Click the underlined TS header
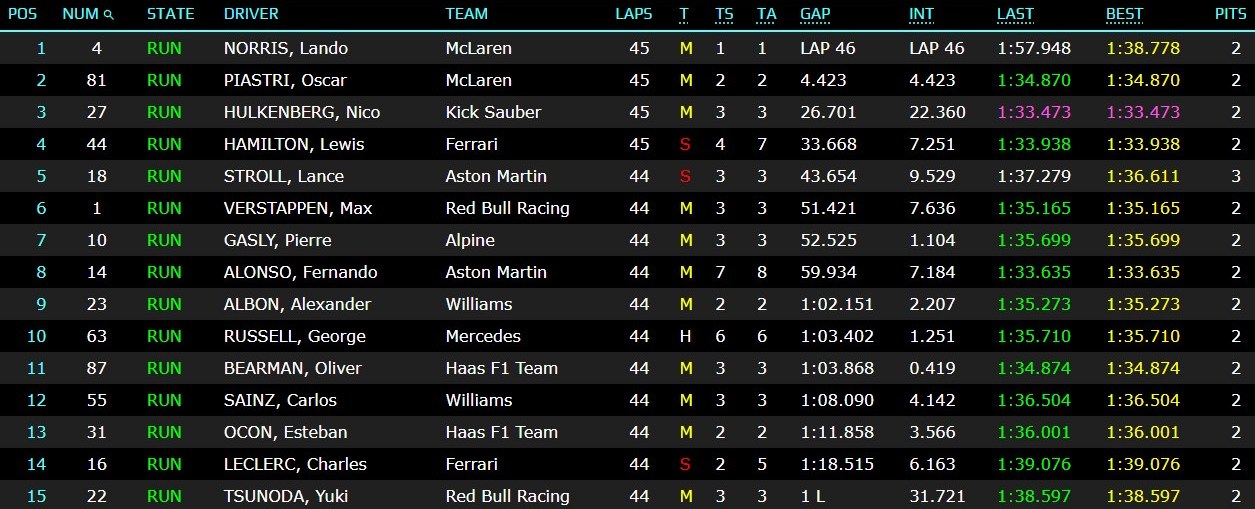The height and width of the screenshot is (509, 1255). pyautogui.click(x=724, y=14)
